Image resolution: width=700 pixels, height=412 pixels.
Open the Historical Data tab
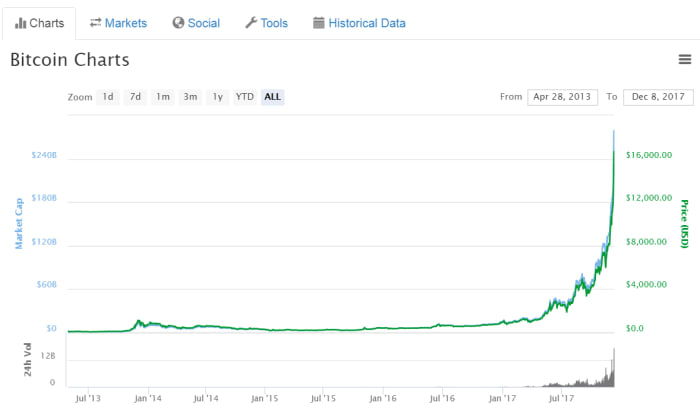(359, 23)
